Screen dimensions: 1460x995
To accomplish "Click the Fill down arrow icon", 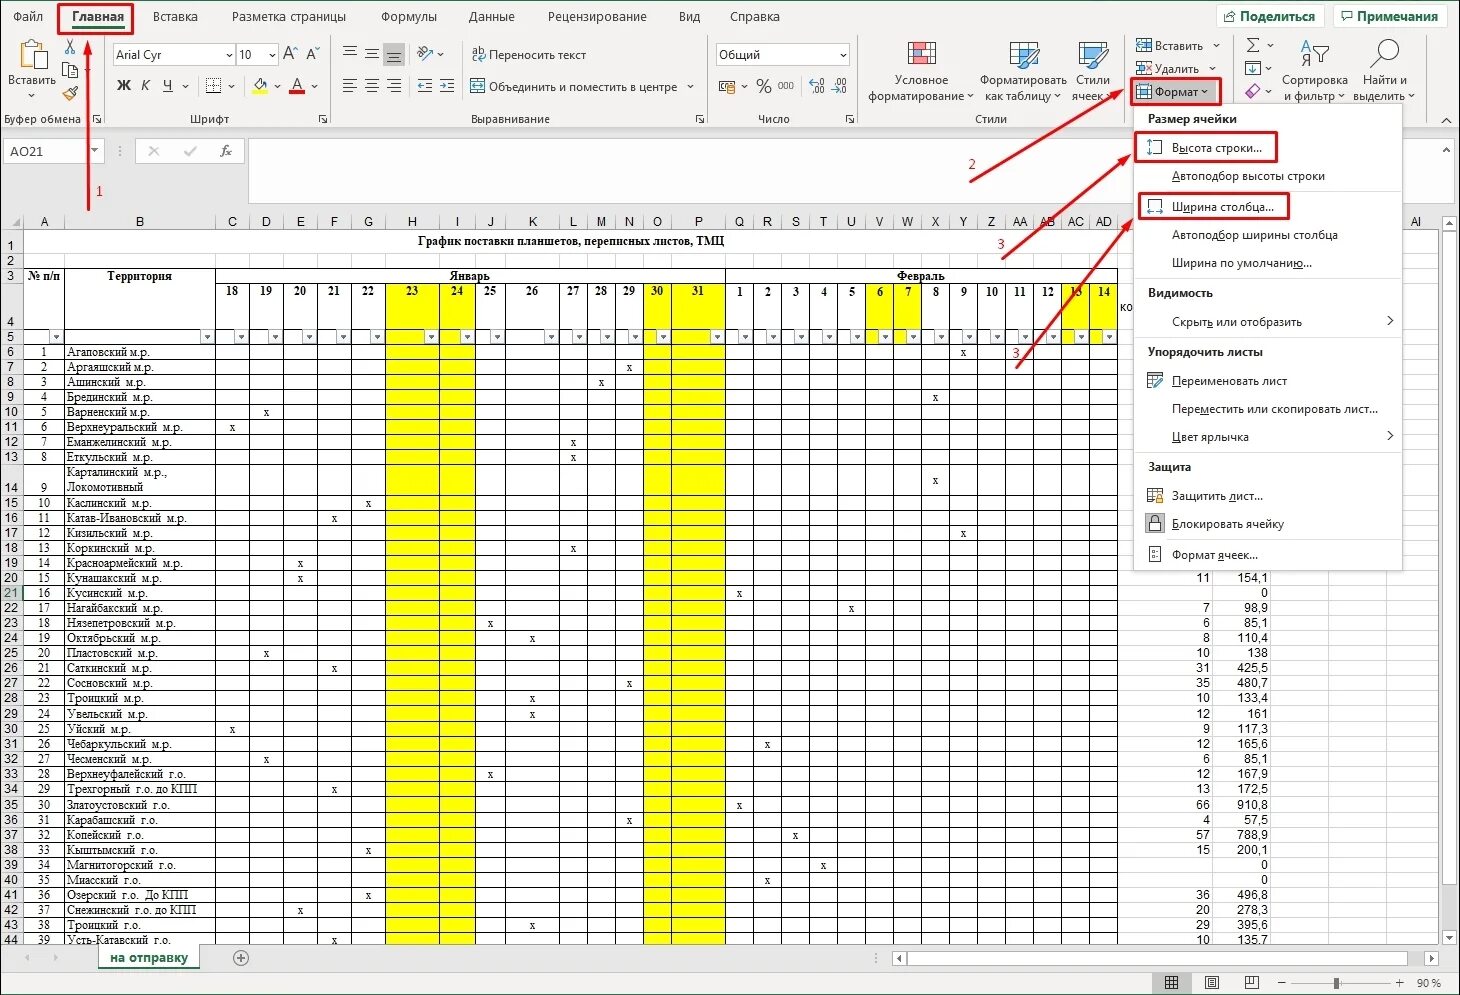I will tap(1253, 69).
